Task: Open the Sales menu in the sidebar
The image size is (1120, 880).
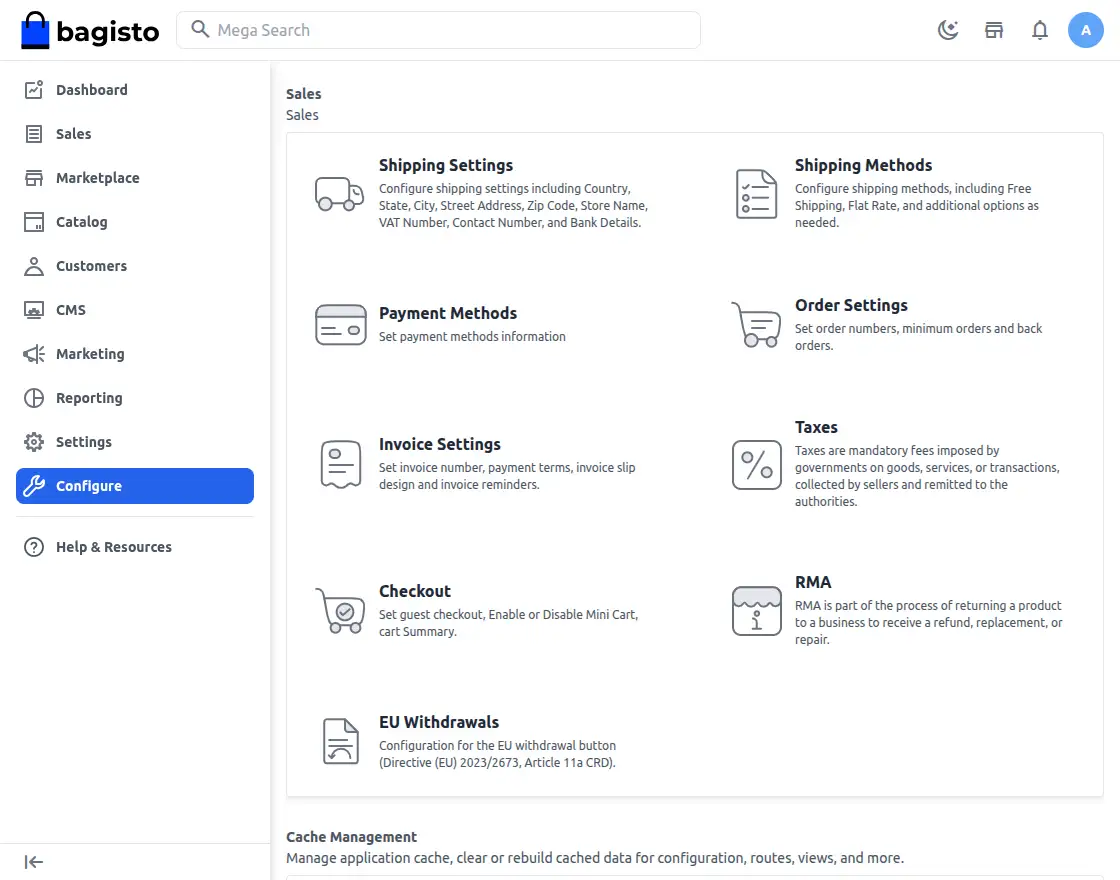Action: tap(135, 134)
